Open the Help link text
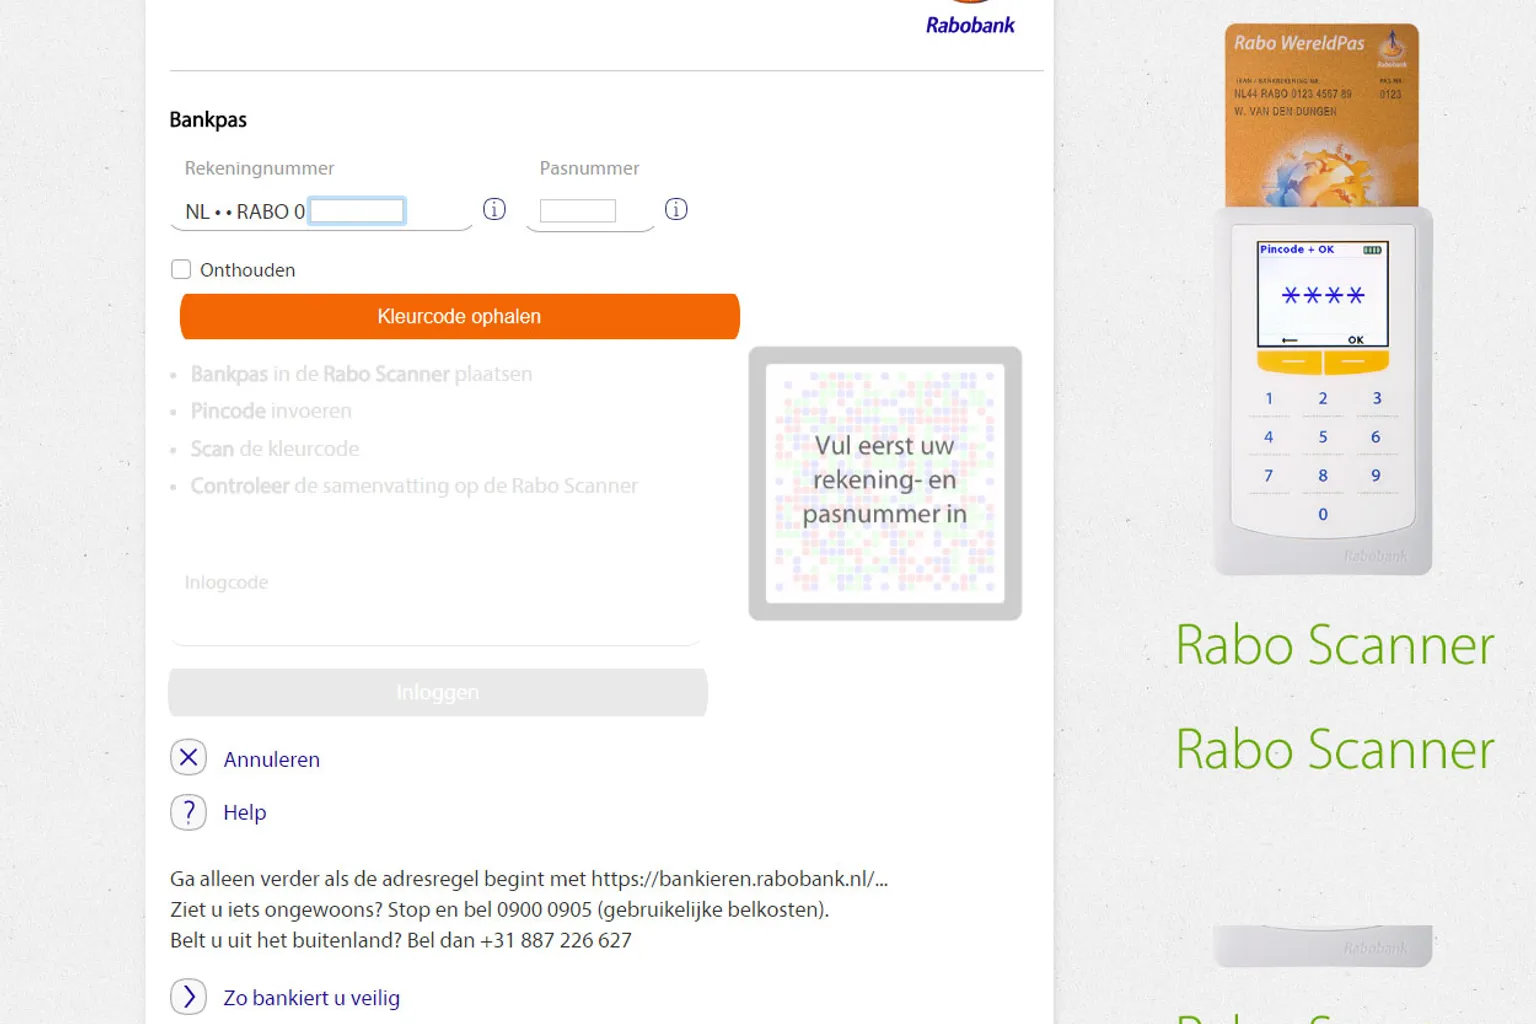 [x=244, y=813]
